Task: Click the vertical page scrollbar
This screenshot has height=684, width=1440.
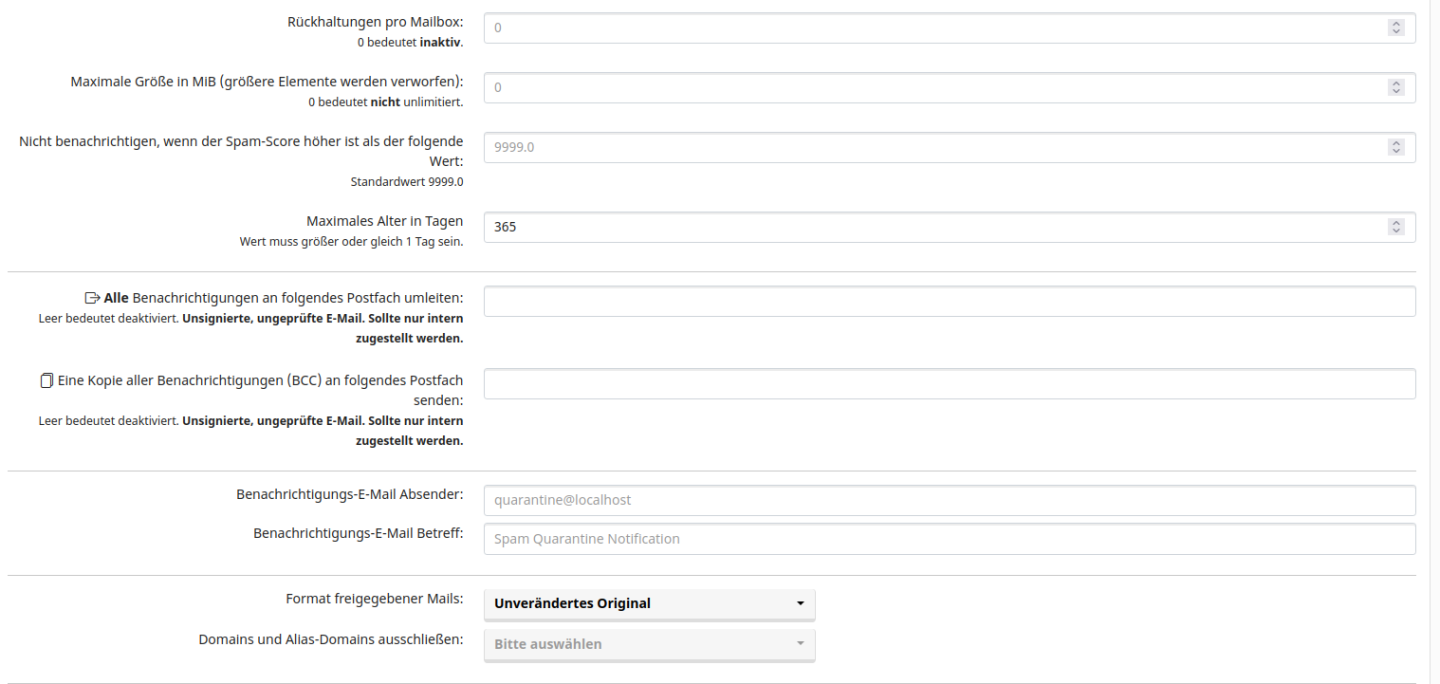Action: [1434, 340]
